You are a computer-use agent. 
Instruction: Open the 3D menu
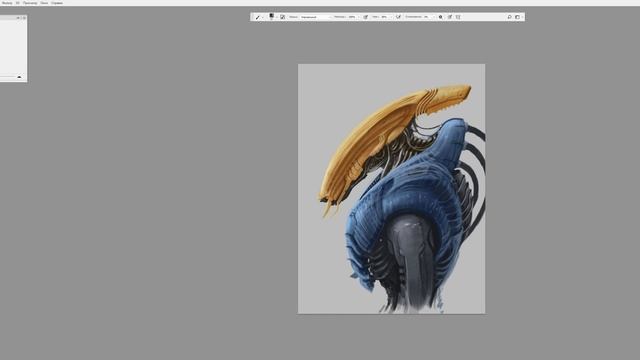[18, 3]
